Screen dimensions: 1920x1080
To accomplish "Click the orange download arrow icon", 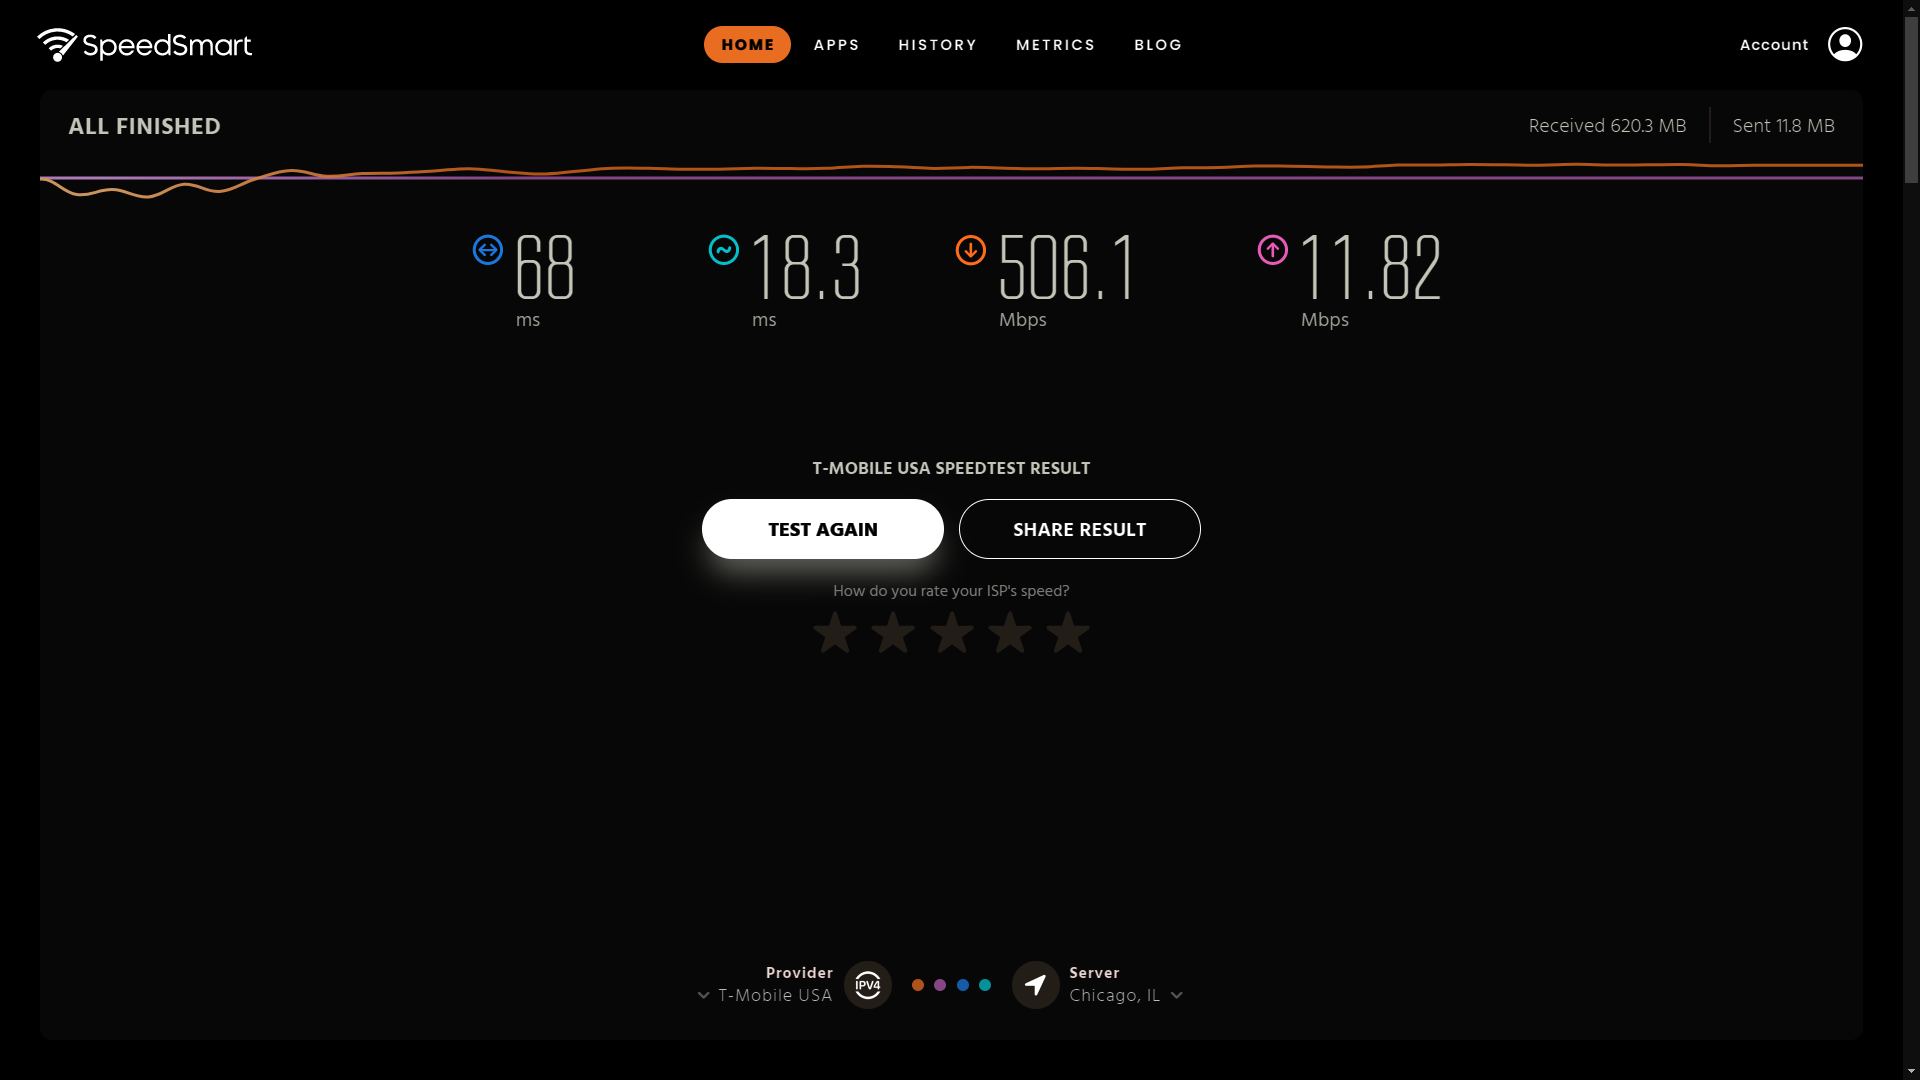I will tap(970, 250).
